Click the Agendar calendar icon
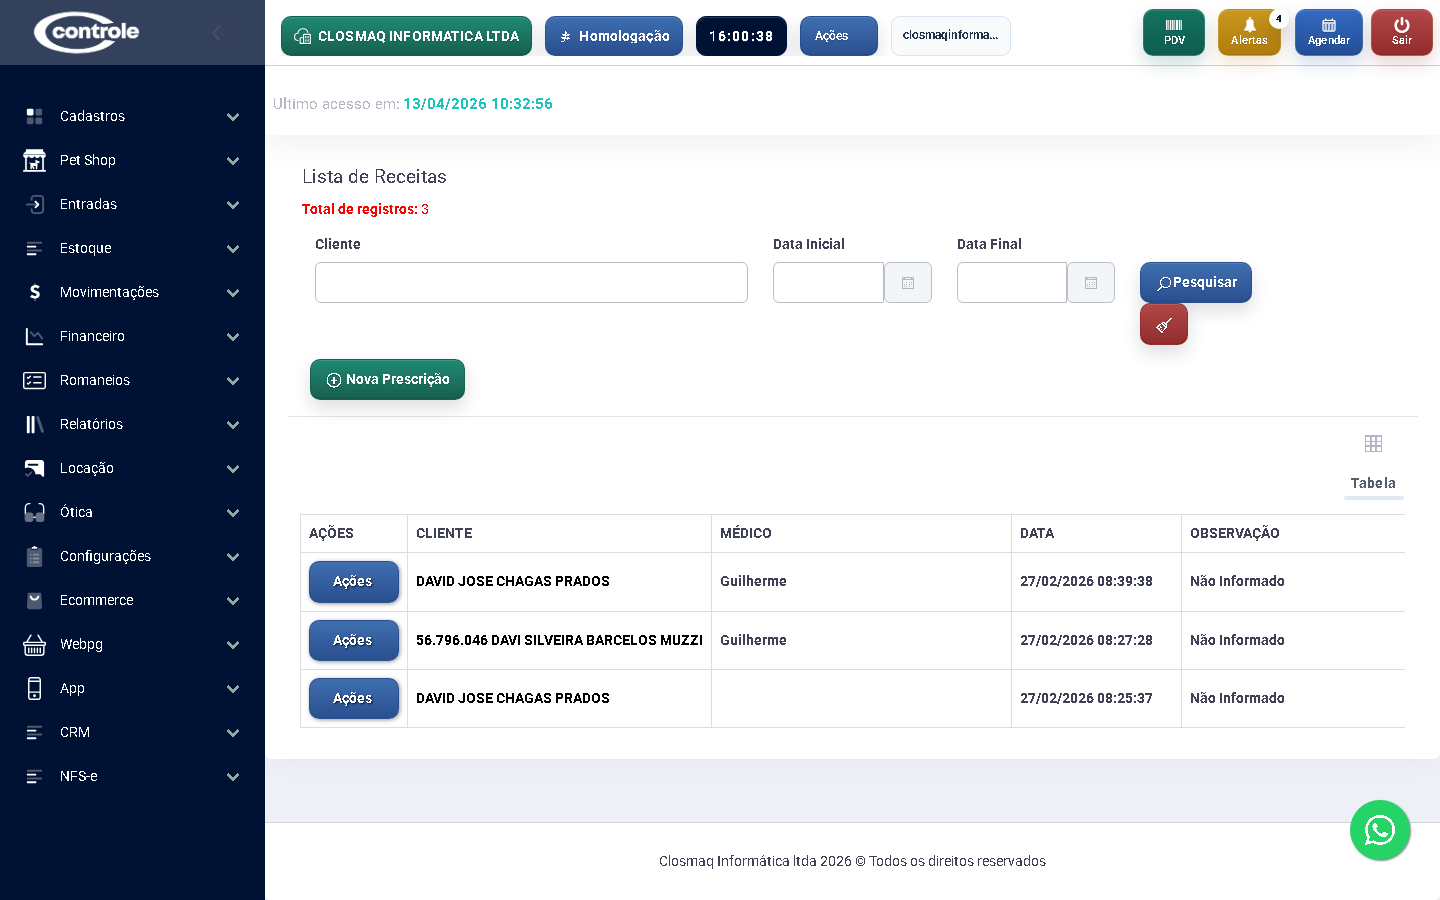 1328,33
